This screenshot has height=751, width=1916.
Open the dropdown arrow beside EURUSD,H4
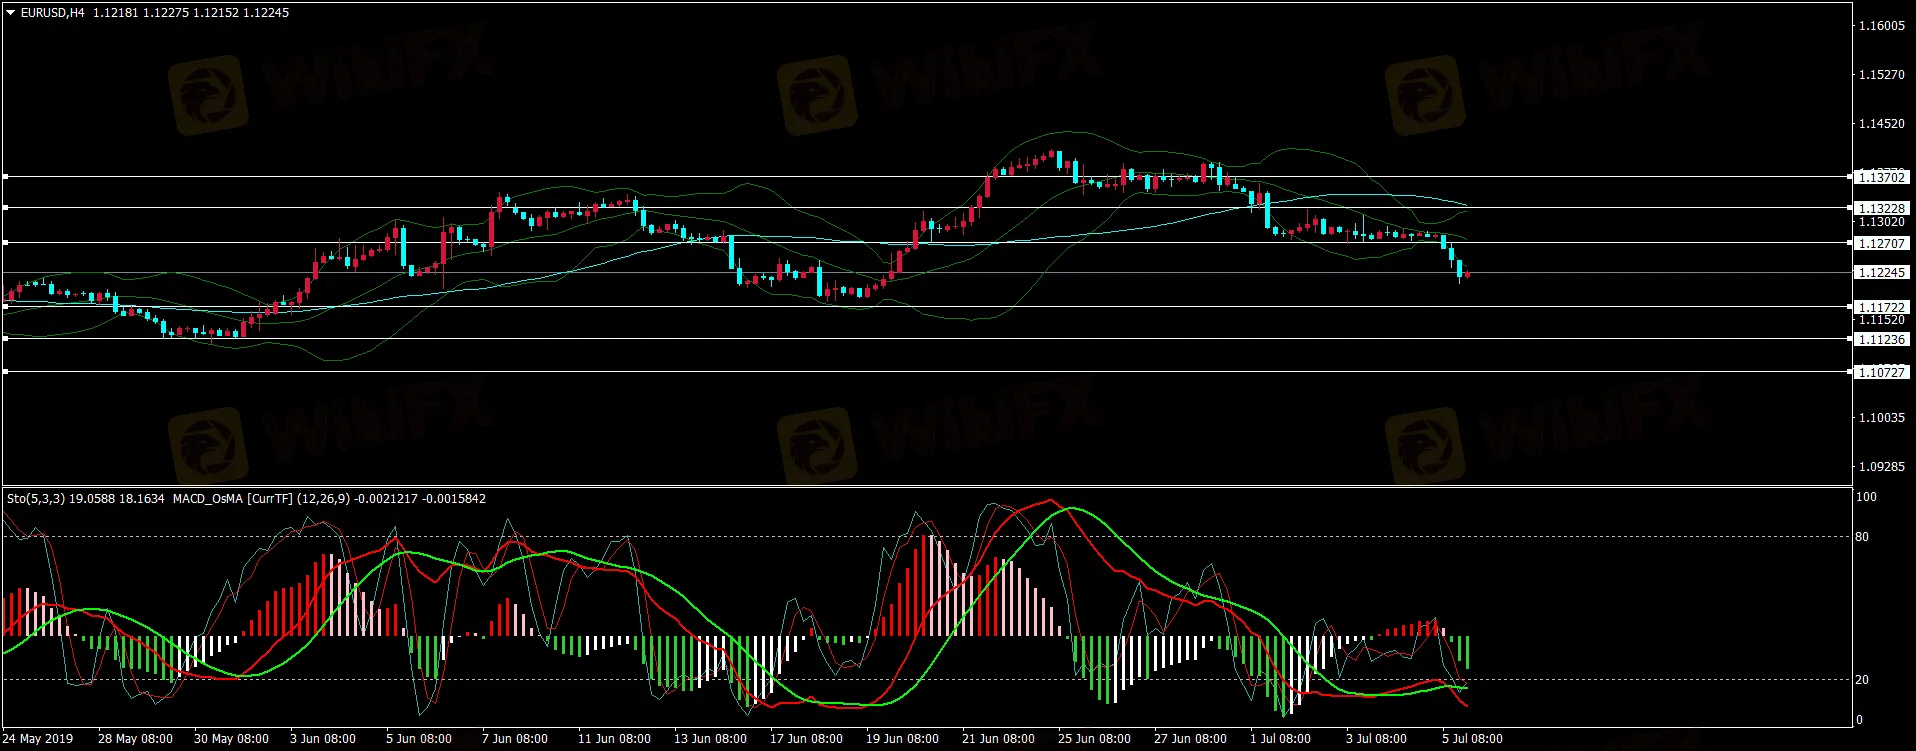click(x=11, y=13)
